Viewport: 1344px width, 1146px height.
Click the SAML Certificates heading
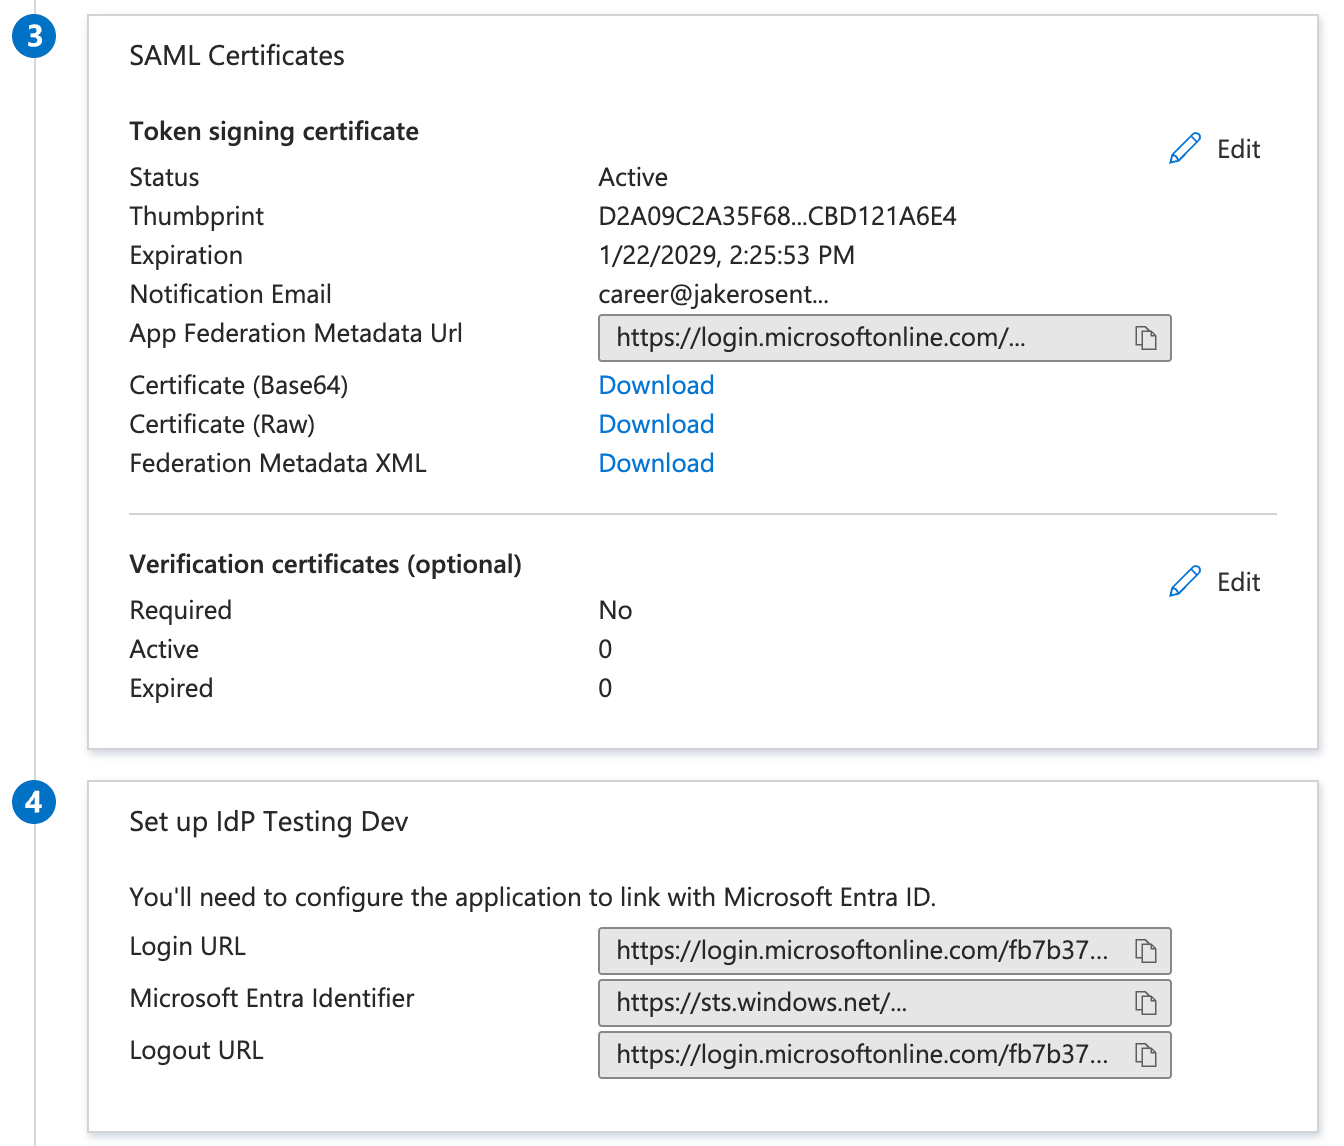(x=236, y=56)
